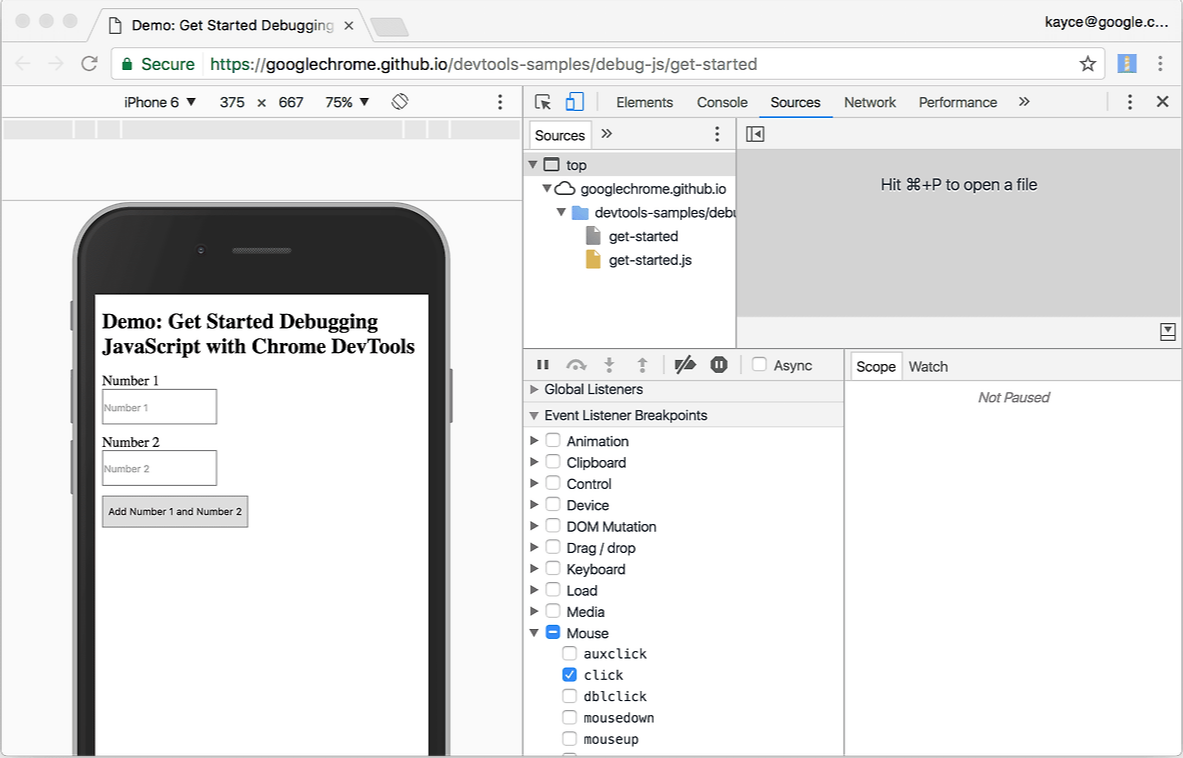Viewport: 1183px width, 758px height.
Task: Check the mousedown event checkbox
Action: point(570,717)
